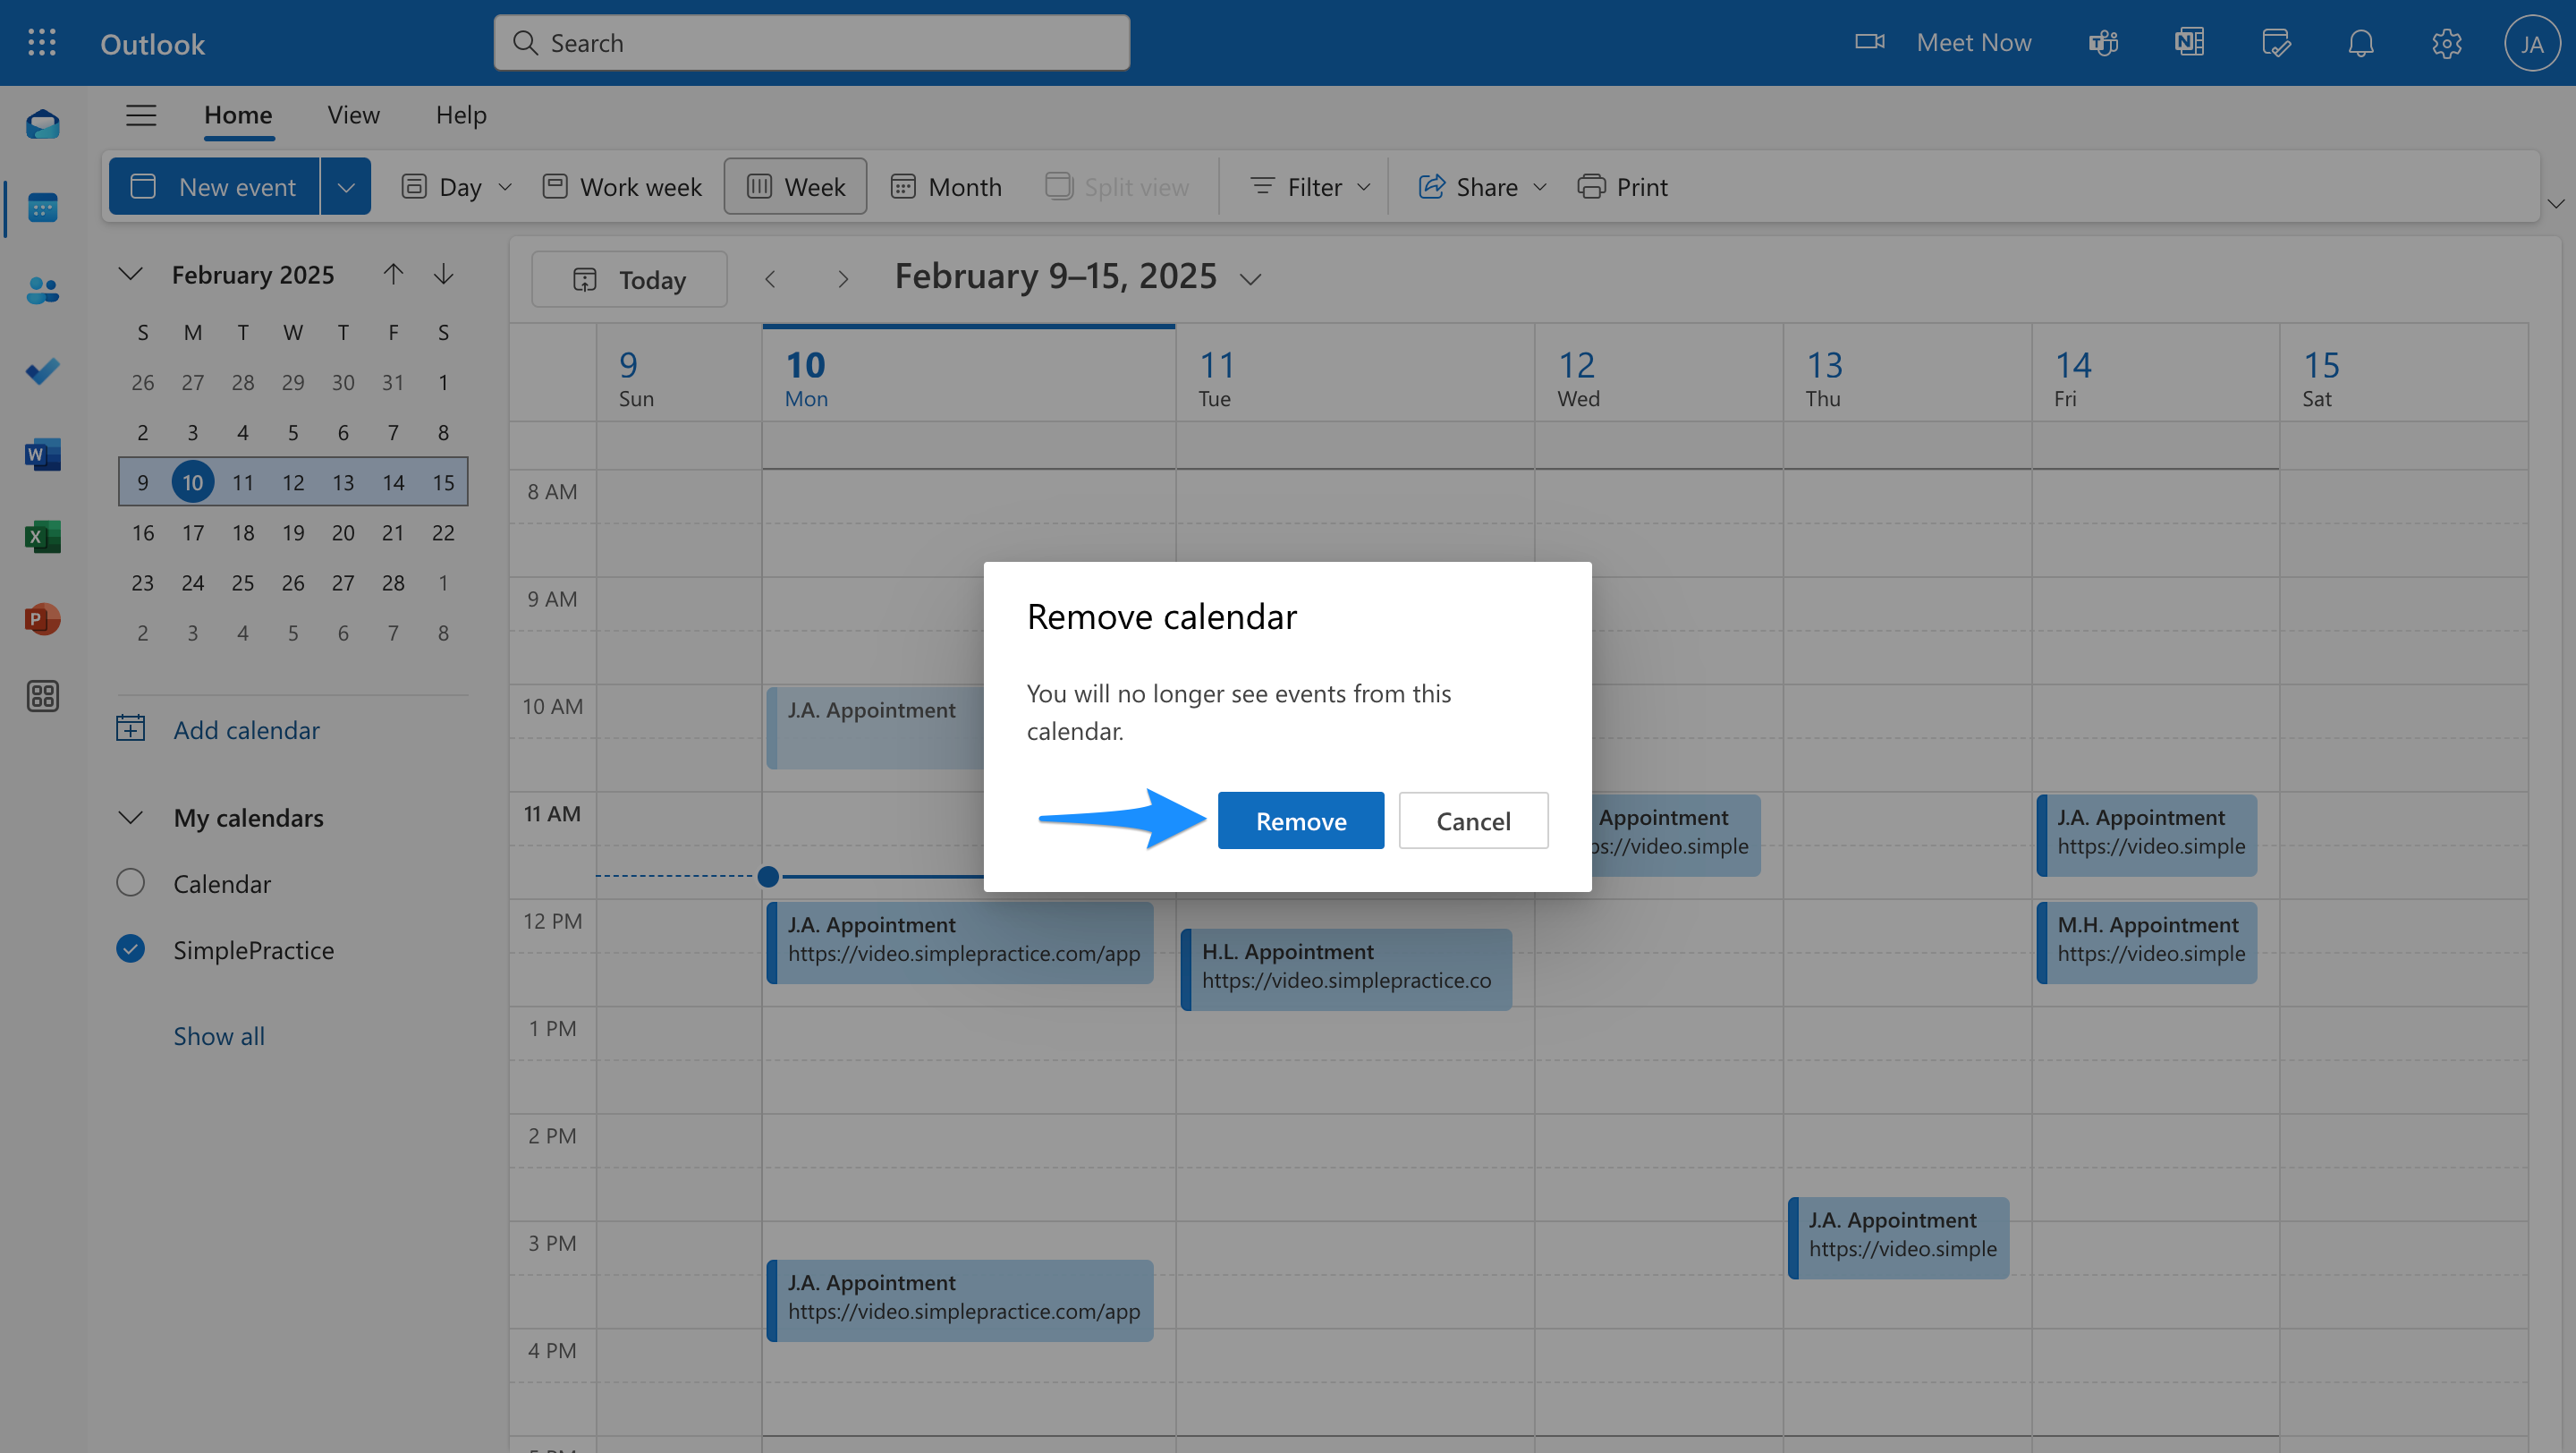The image size is (2576, 1453).
Task: Launch Excel from the sidebar
Action: point(42,537)
